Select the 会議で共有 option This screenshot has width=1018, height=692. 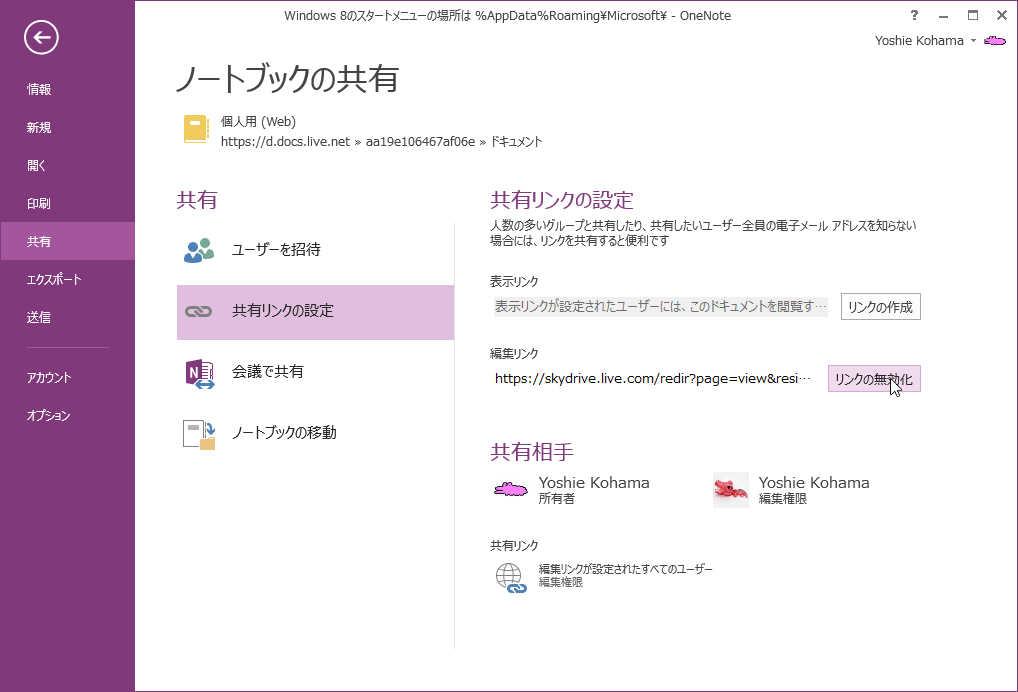pos(316,372)
